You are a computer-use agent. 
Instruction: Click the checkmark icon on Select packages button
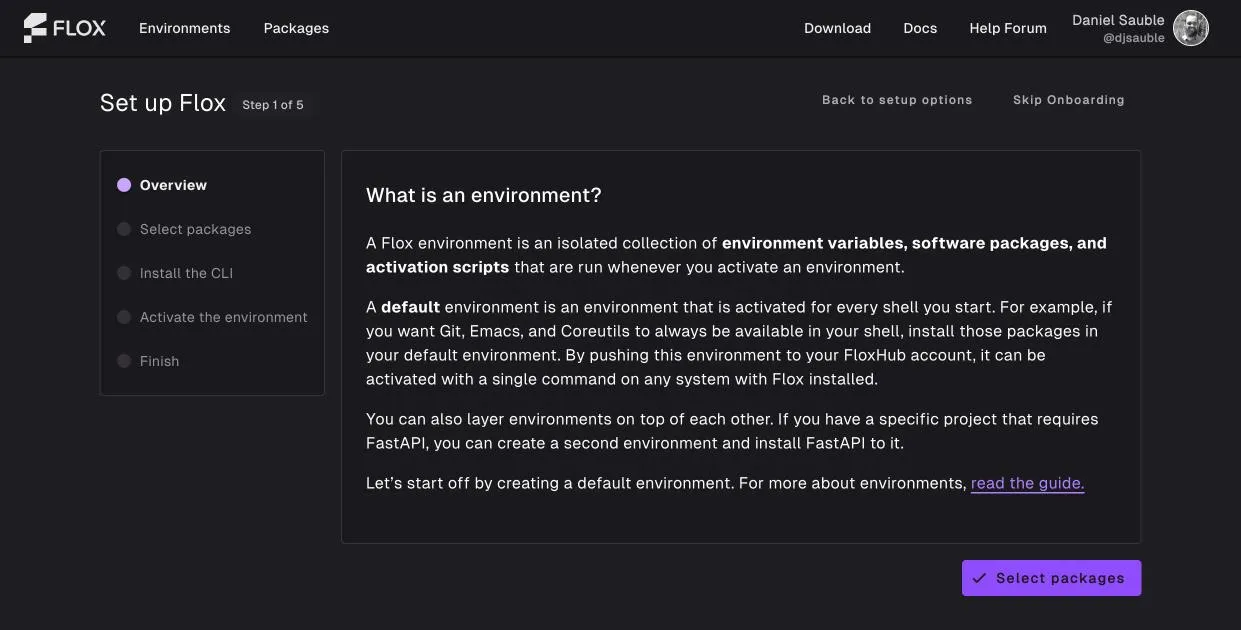pos(979,578)
